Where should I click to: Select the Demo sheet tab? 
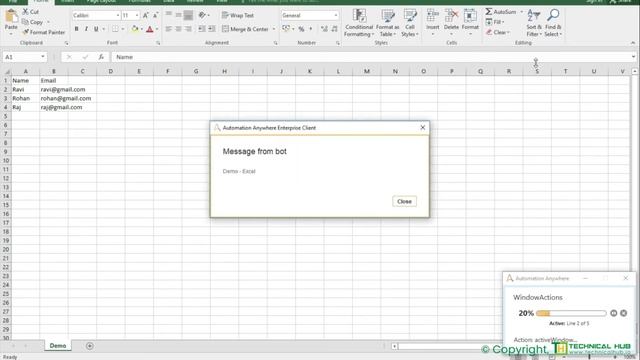58,346
